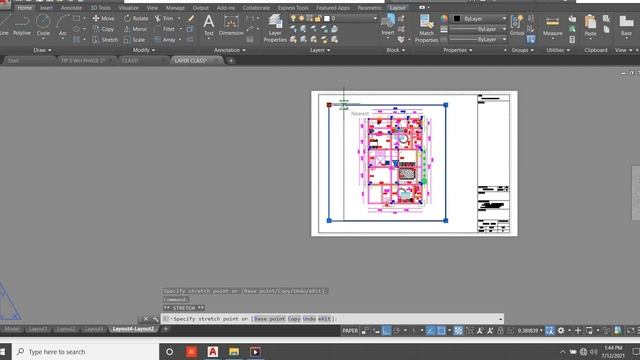Toggle the viewport lock in status bar
Screen dimensions: 640x360
tap(500, 331)
